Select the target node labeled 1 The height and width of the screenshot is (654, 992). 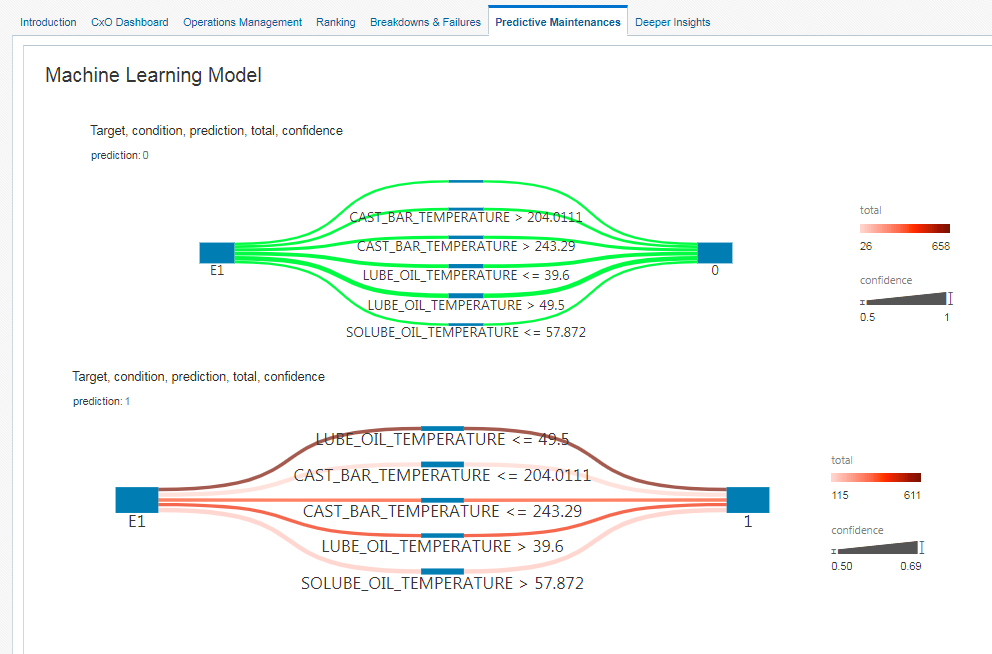(x=747, y=499)
